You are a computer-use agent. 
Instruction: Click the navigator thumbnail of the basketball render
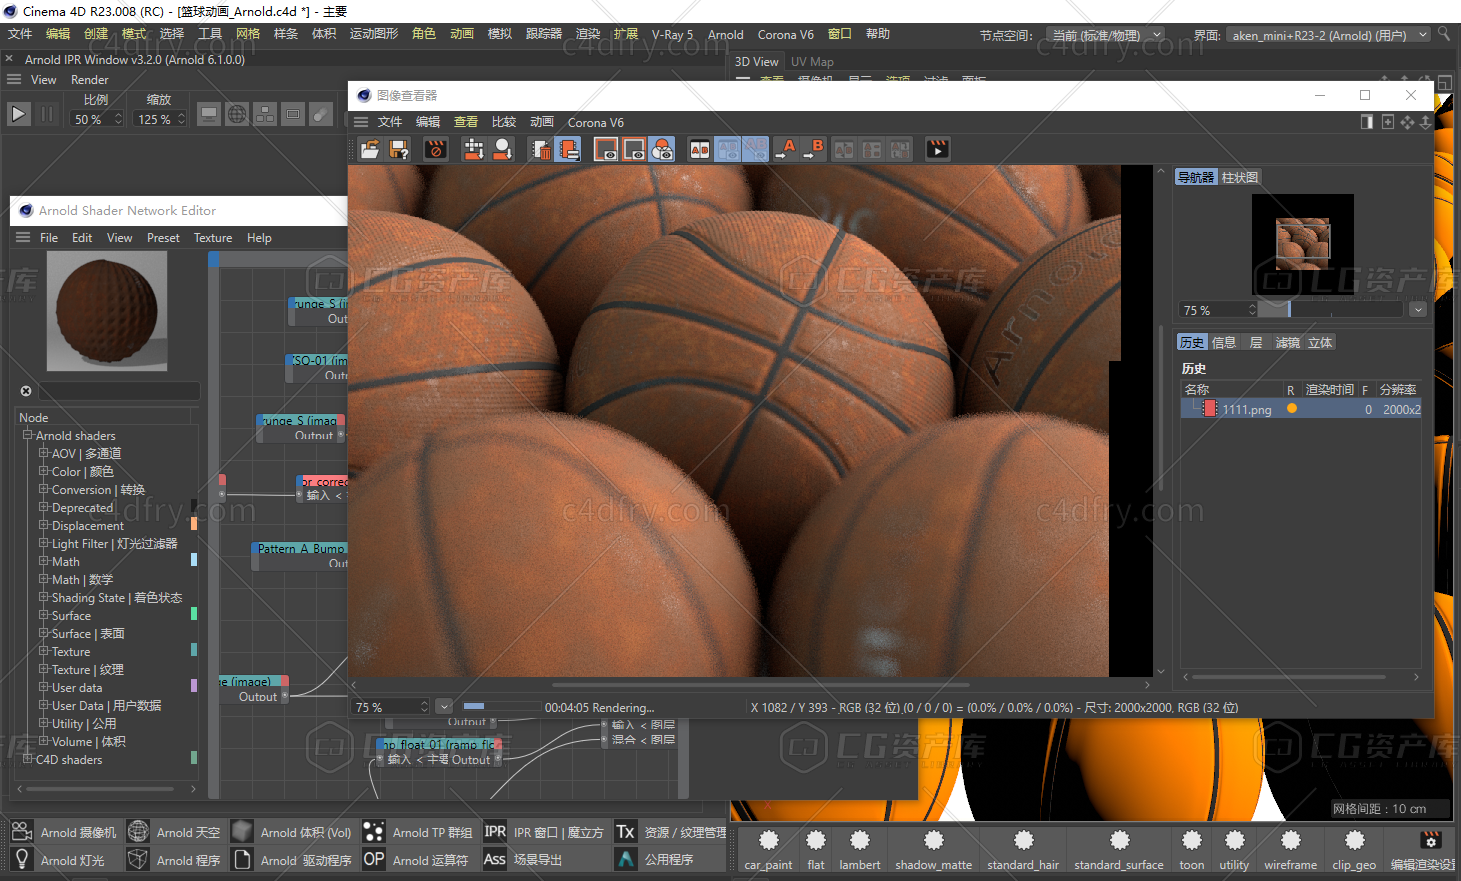point(1303,244)
